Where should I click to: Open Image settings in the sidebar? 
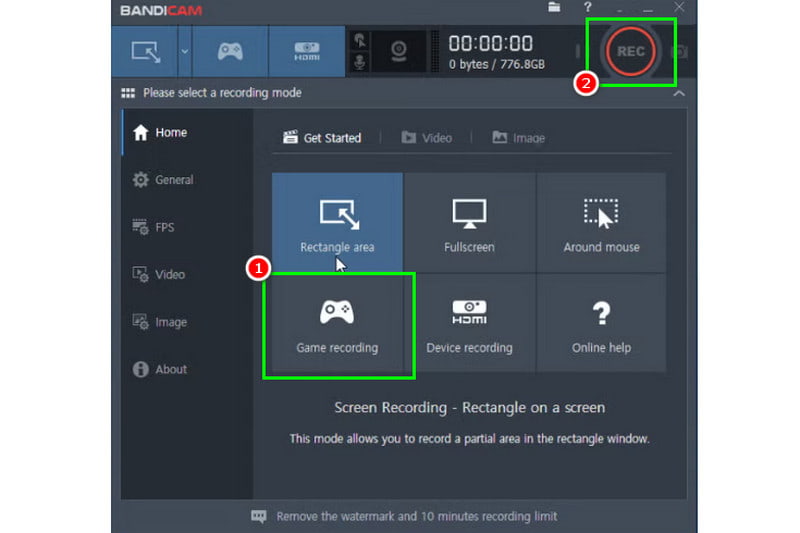(x=186, y=322)
